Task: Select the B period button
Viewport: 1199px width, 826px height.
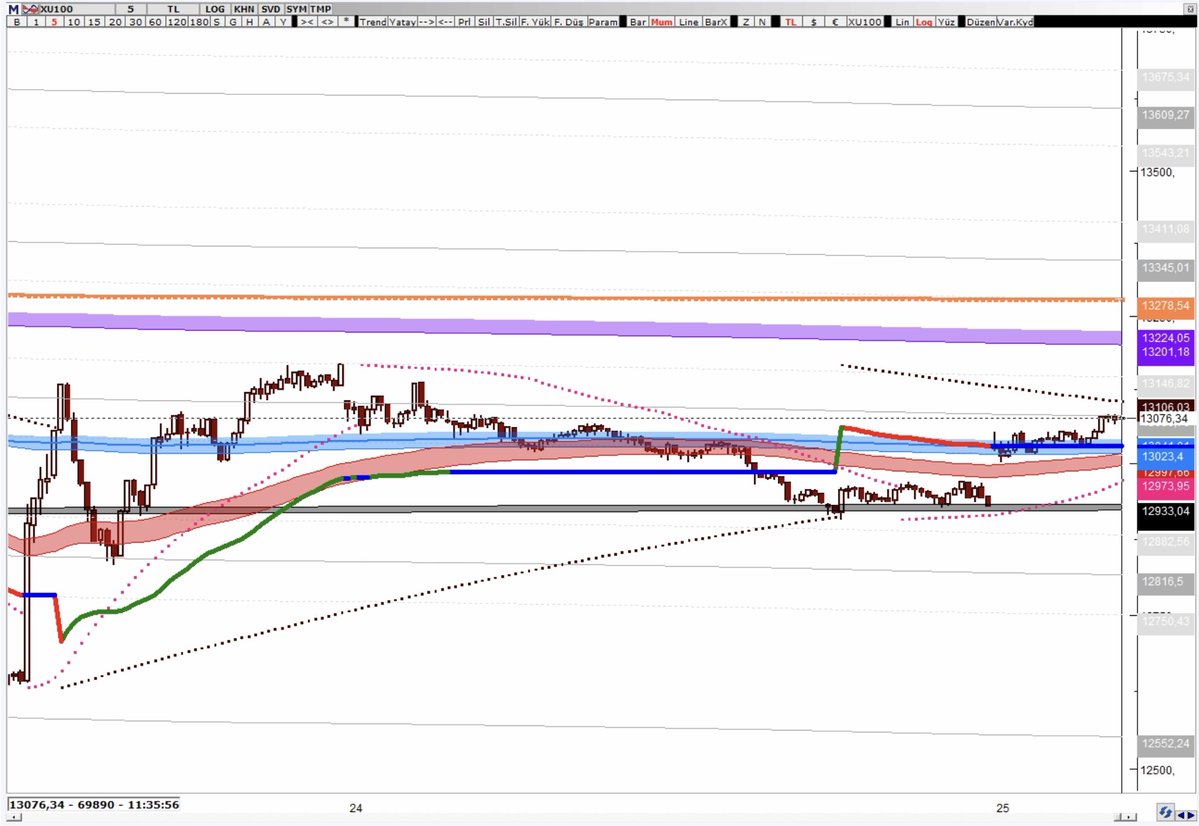Action: 17,22
